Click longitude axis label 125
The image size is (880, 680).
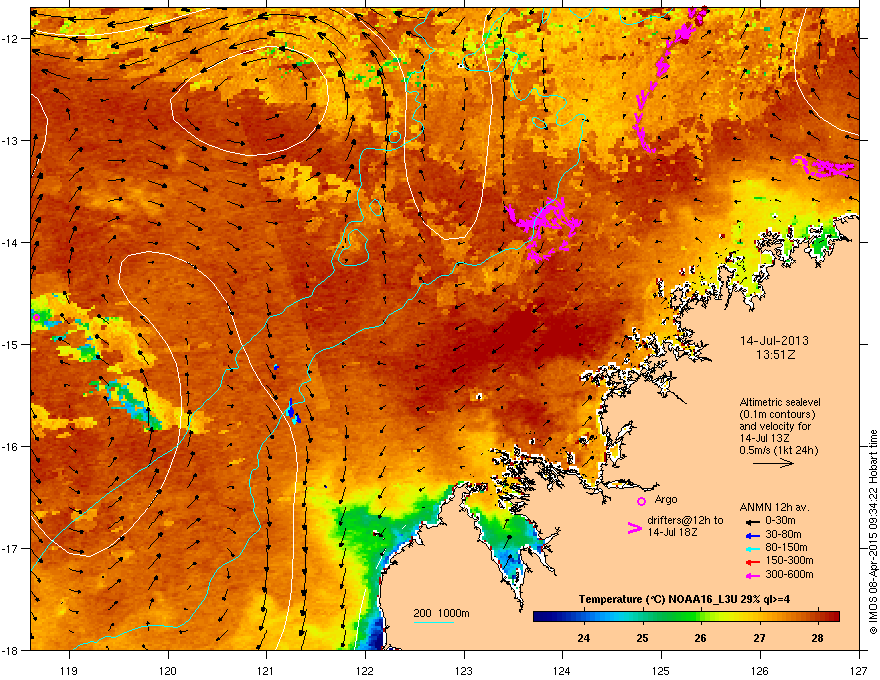pyautogui.click(x=661, y=670)
